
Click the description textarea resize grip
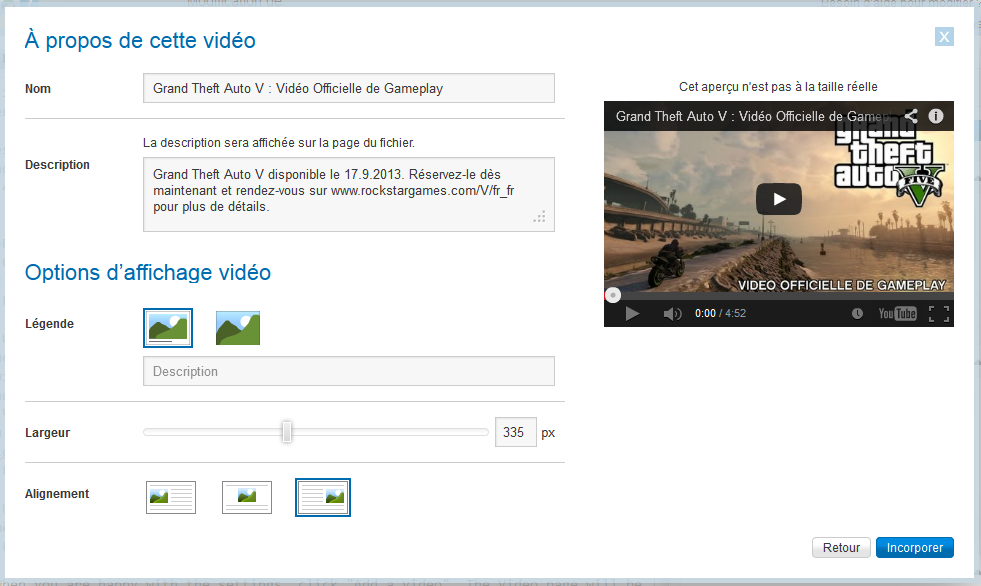(x=539, y=217)
